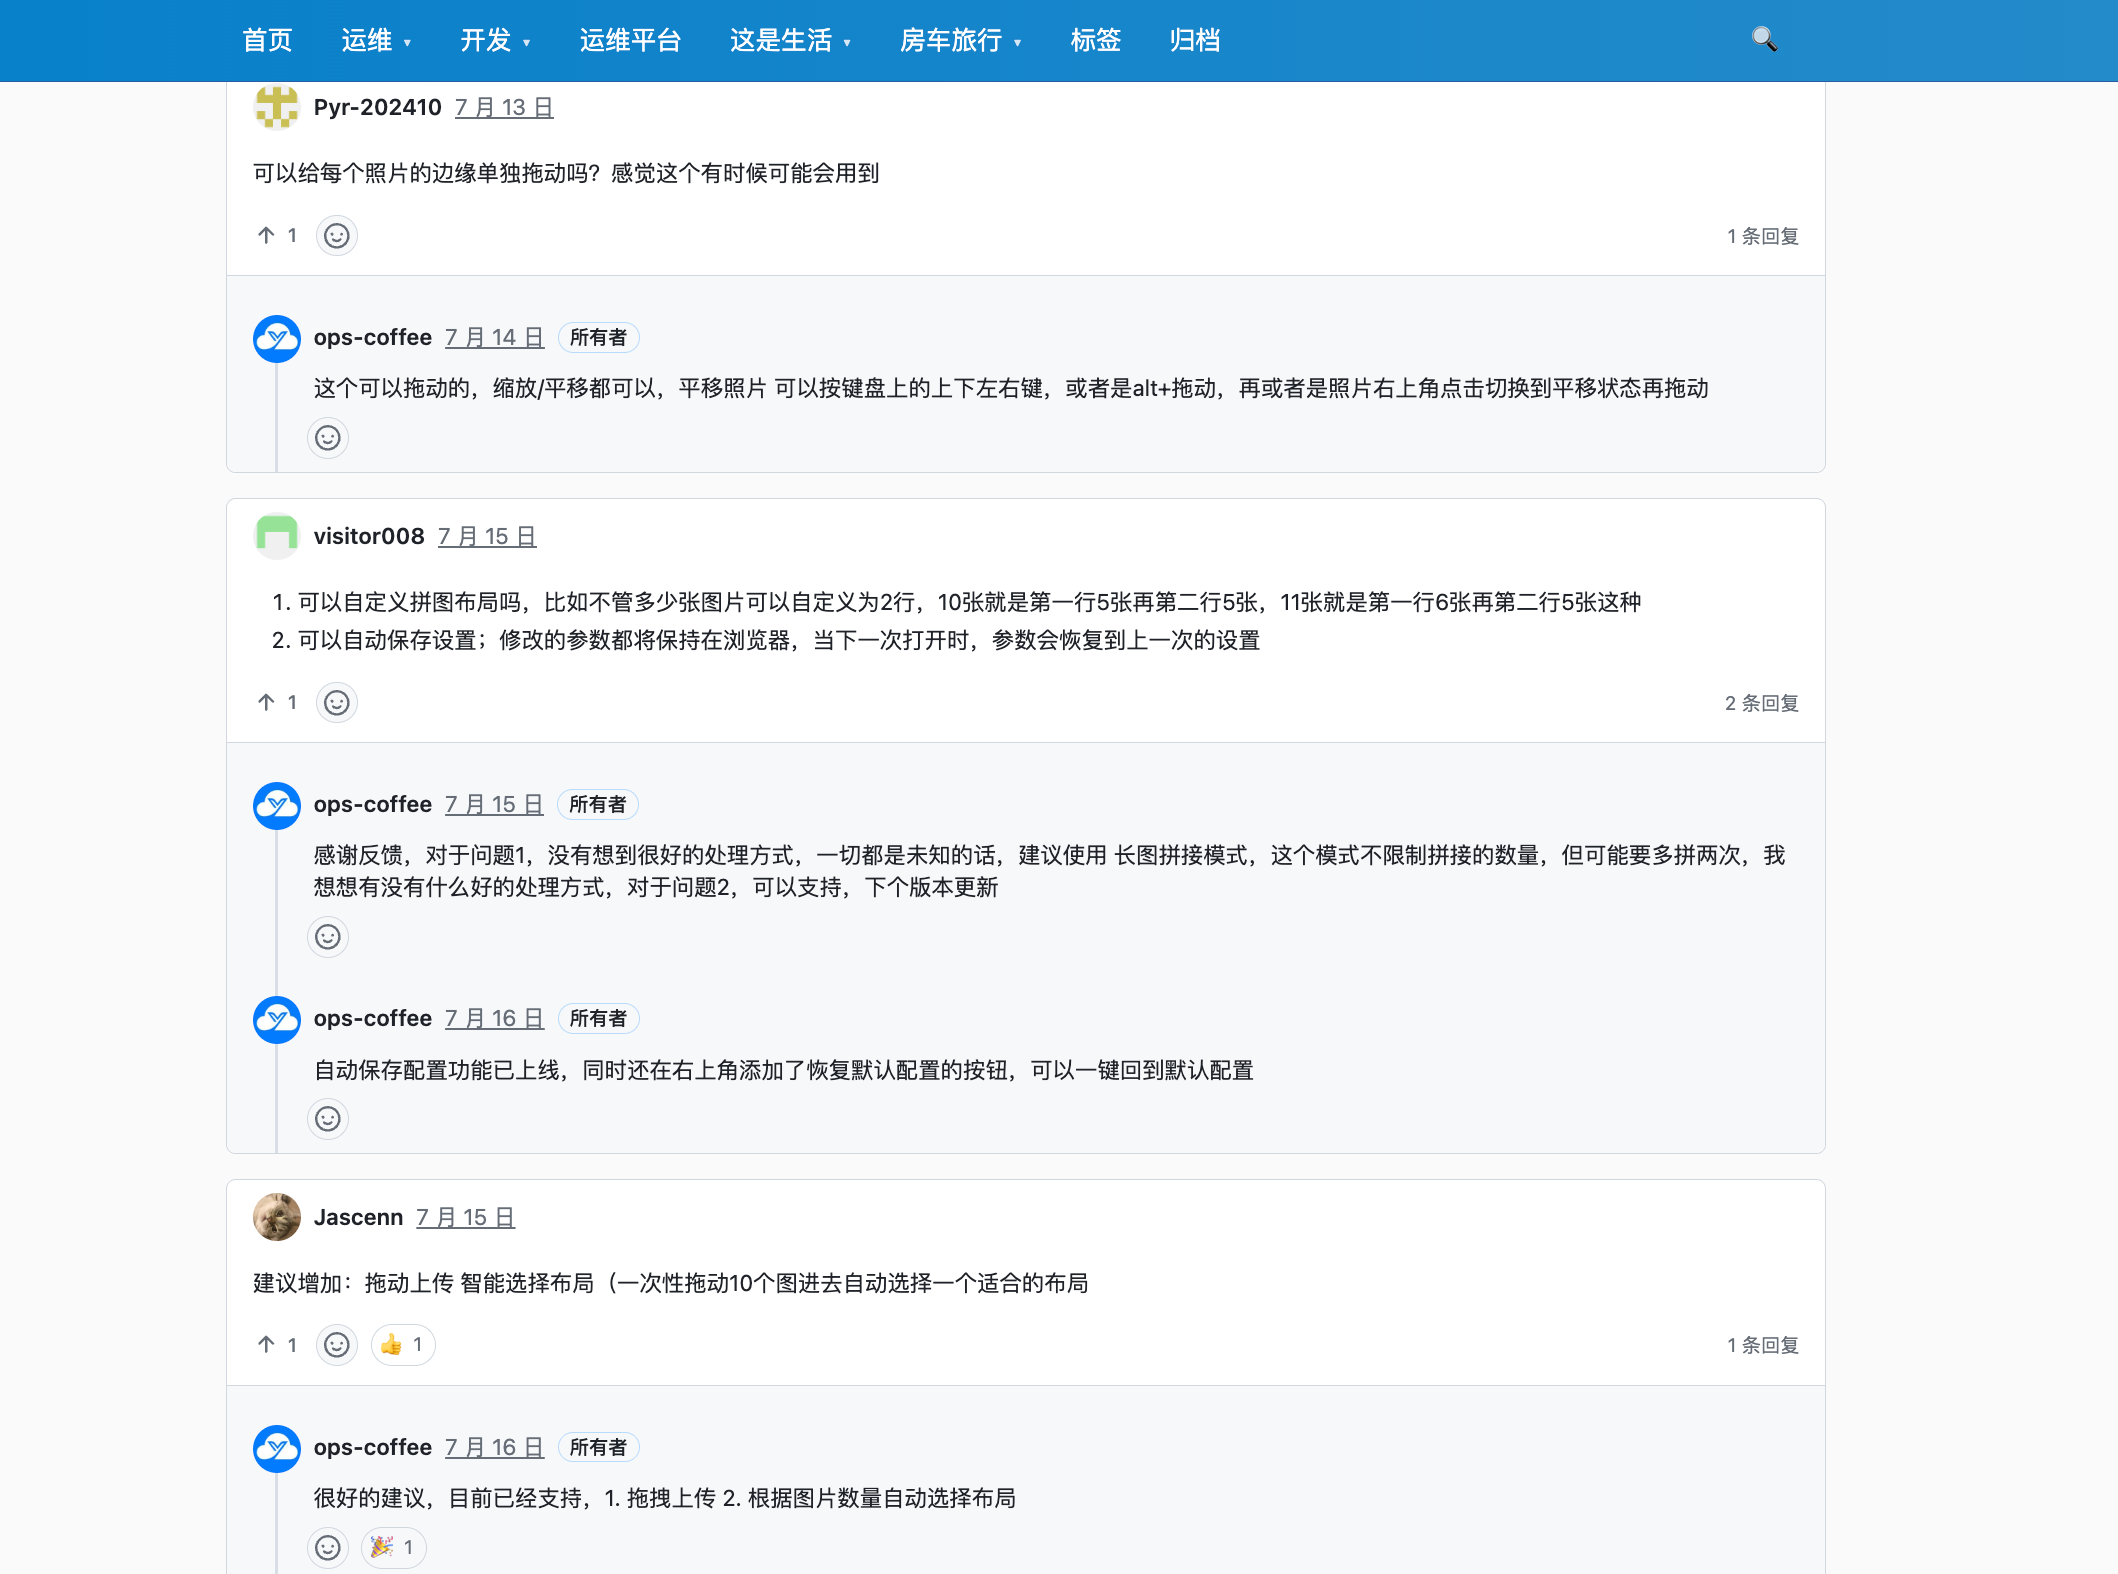The image size is (2118, 1574).
Task: Open the 归档 navigation item
Action: tap(1194, 41)
